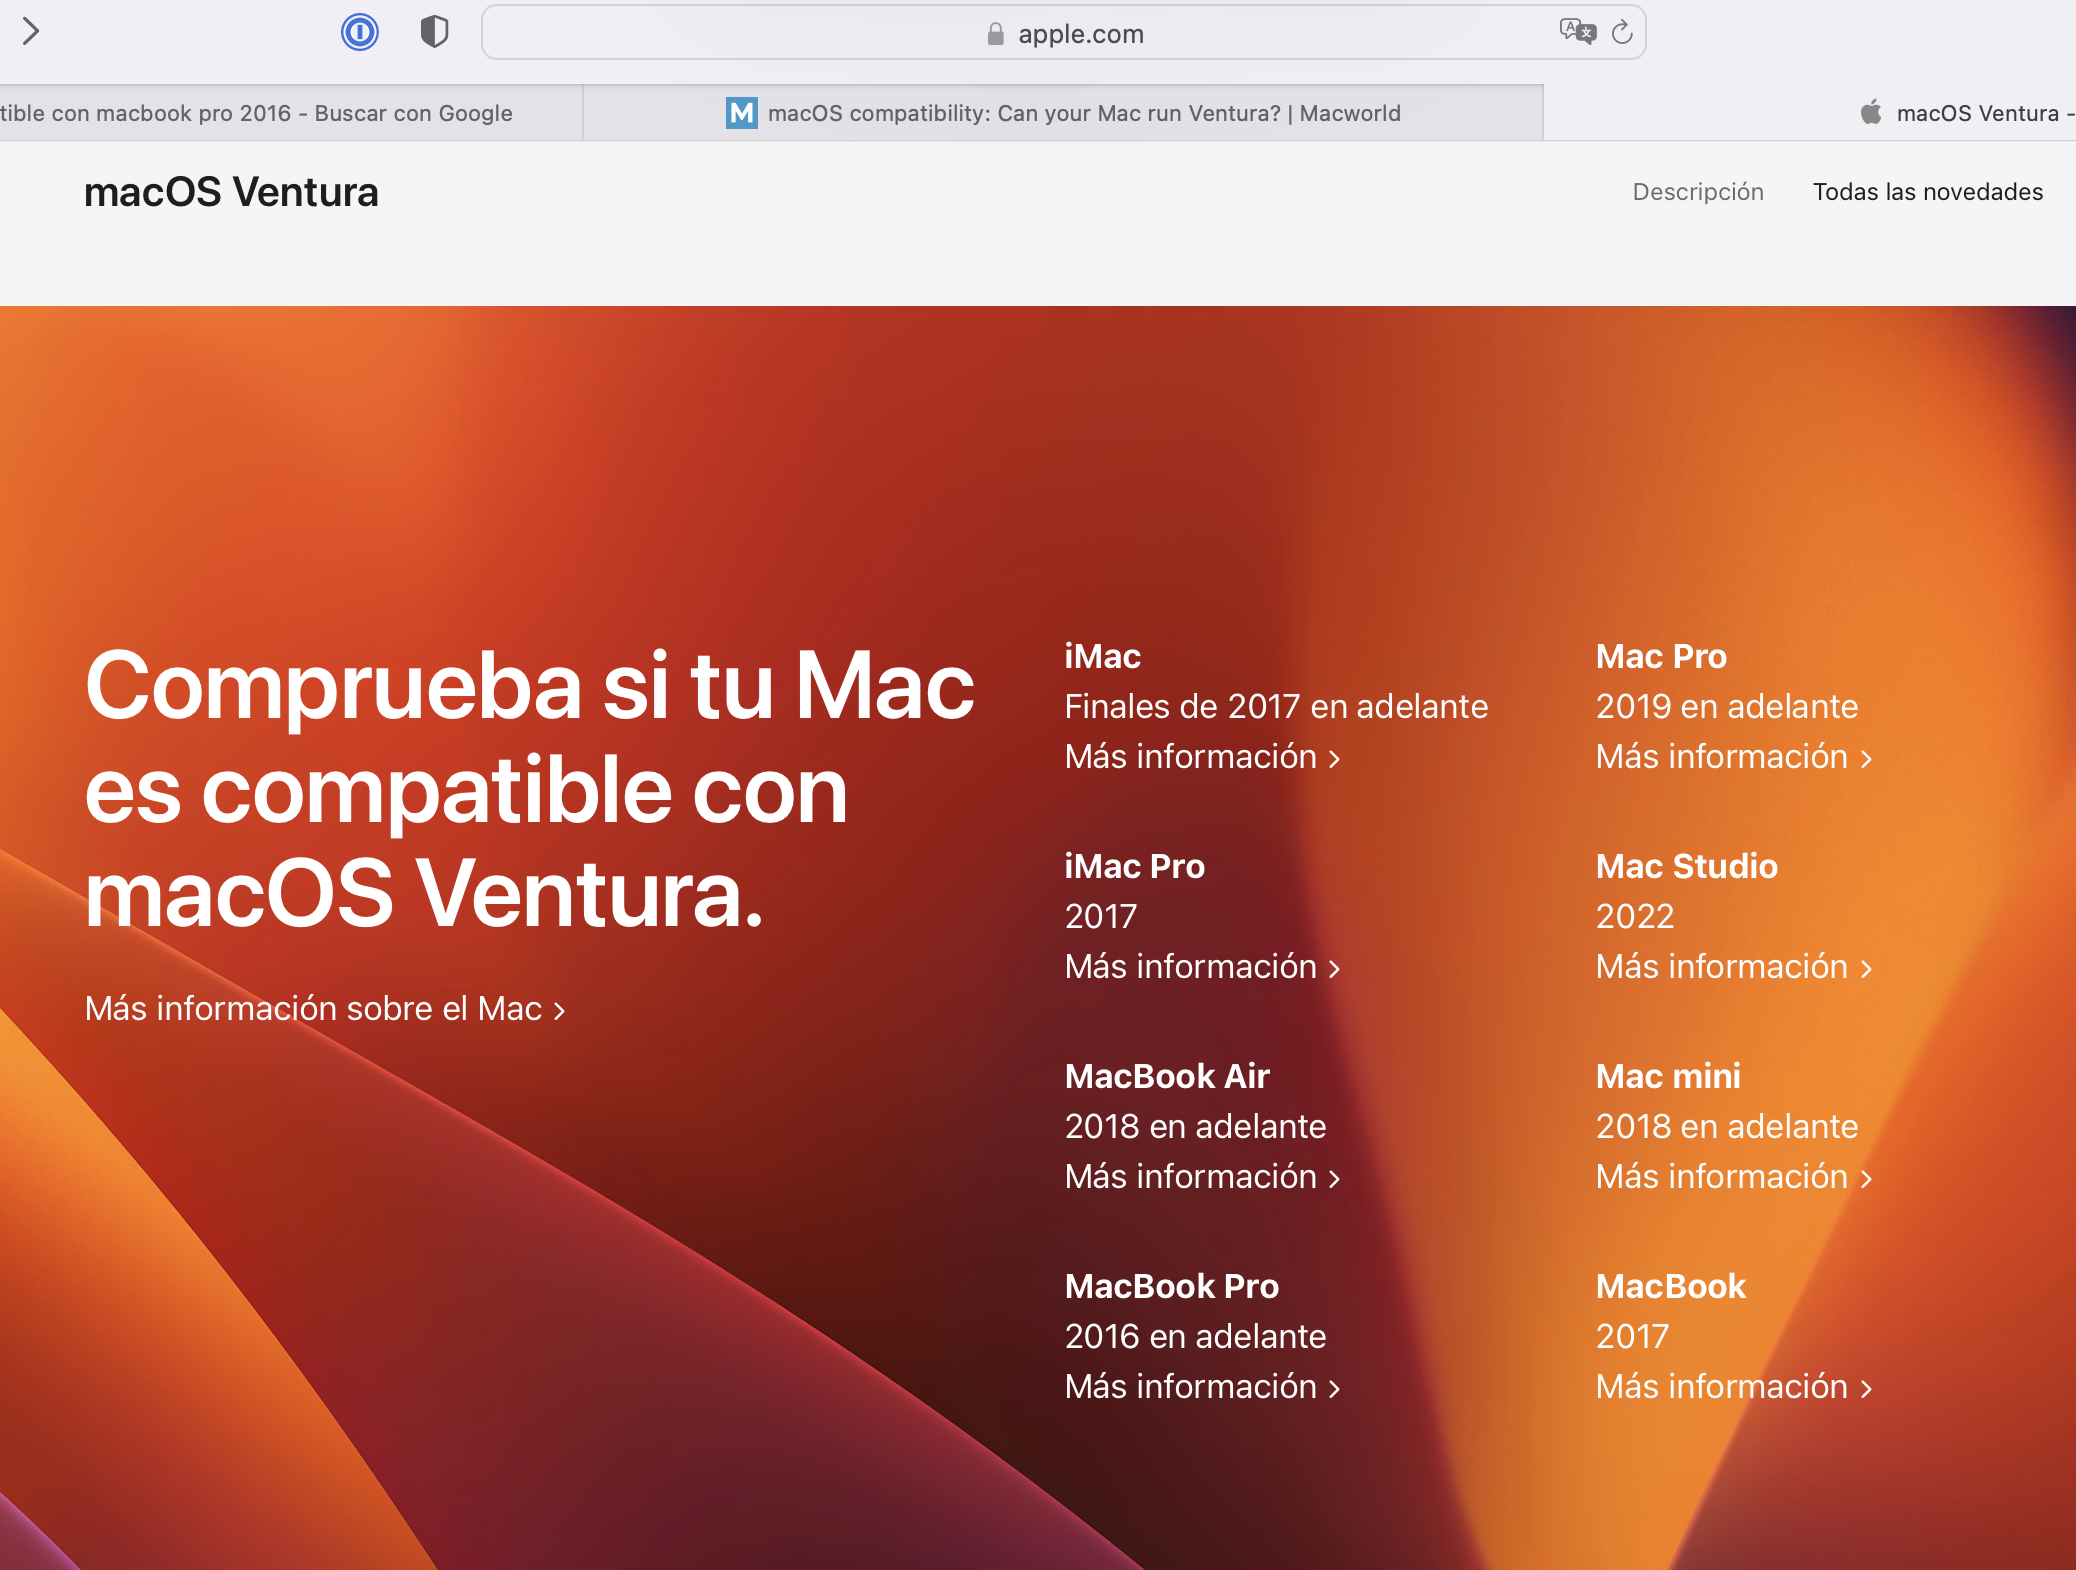Open Más información sobre el Mac
Screen dimensions: 2076x1570
click(x=325, y=1009)
